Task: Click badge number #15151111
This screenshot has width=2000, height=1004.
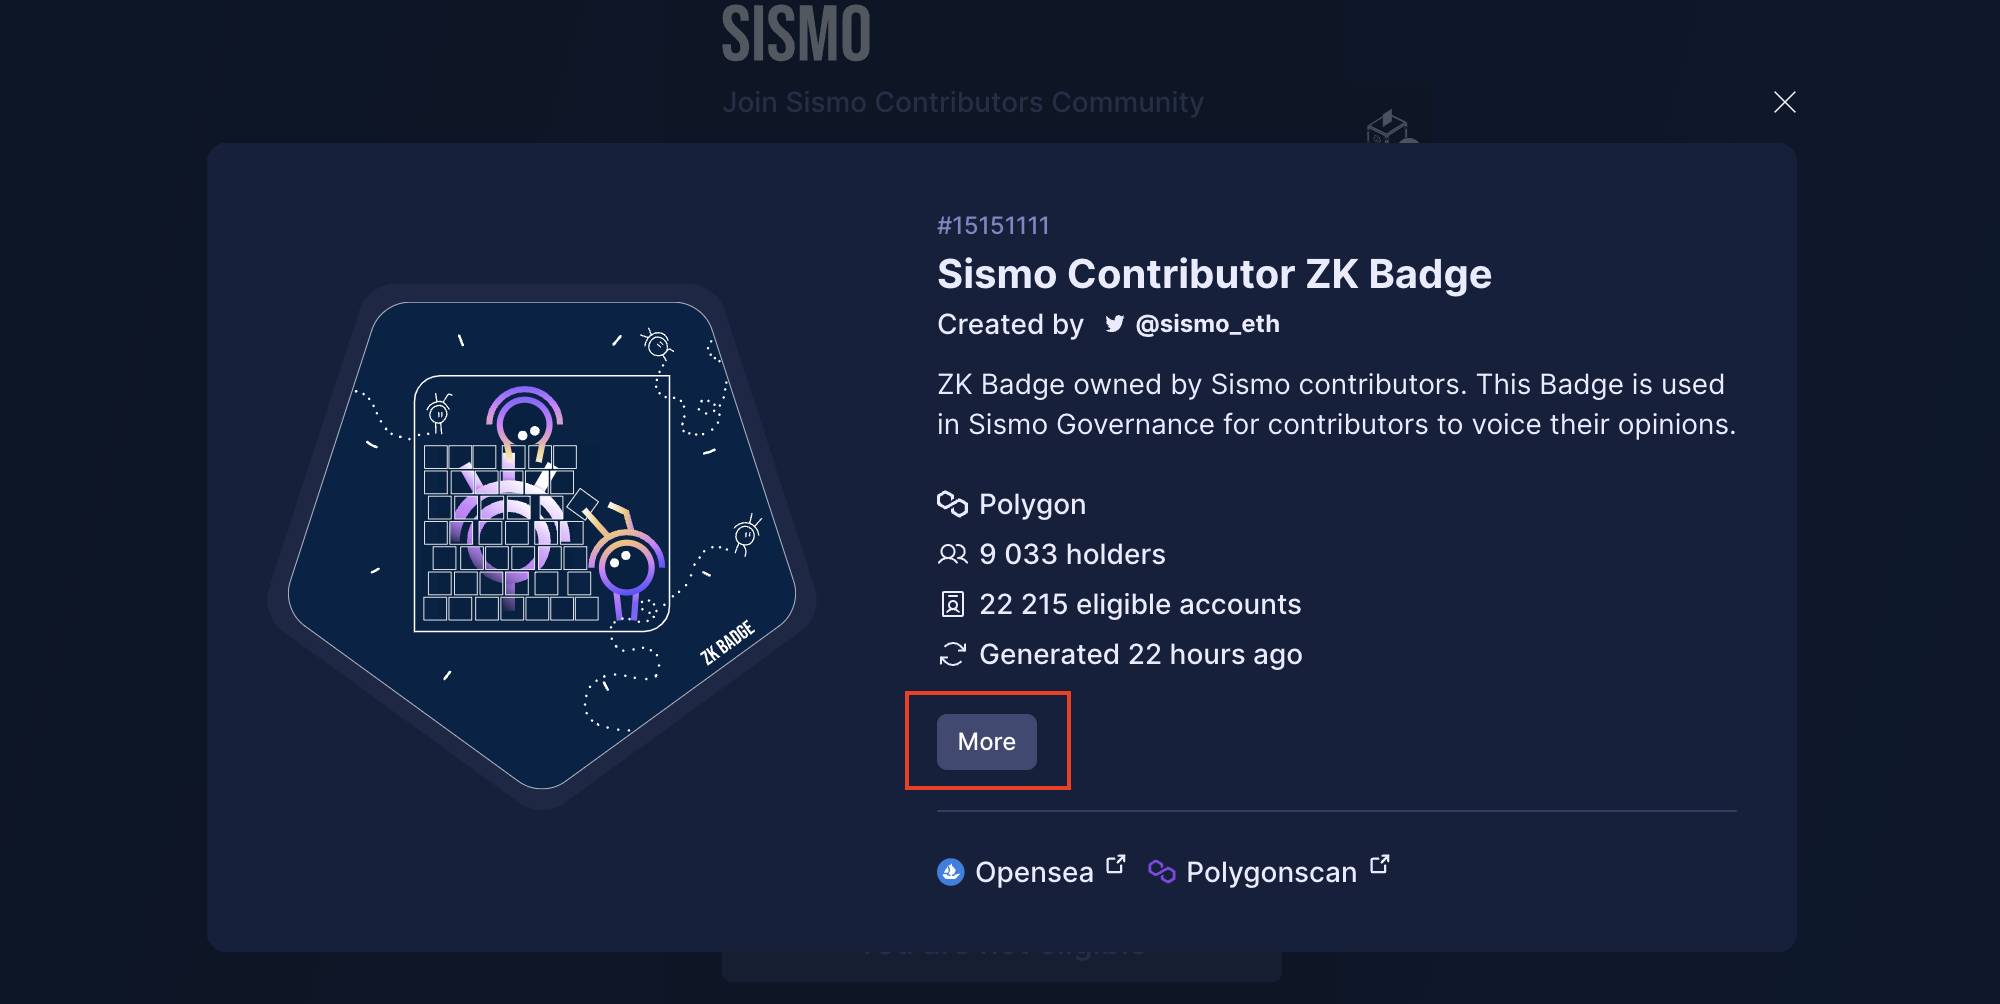Action: tap(993, 226)
